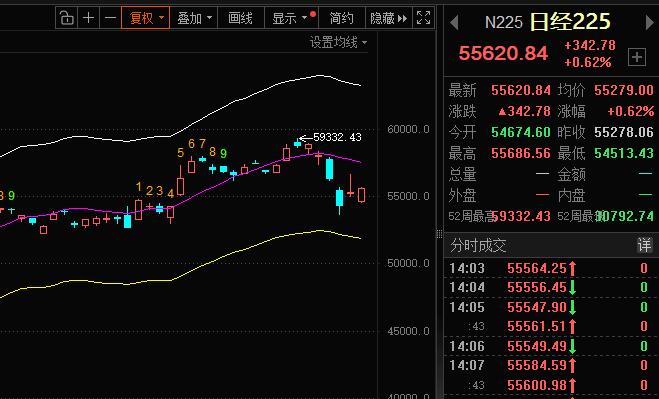Click the 最高 value 55686.56

click(x=521, y=153)
